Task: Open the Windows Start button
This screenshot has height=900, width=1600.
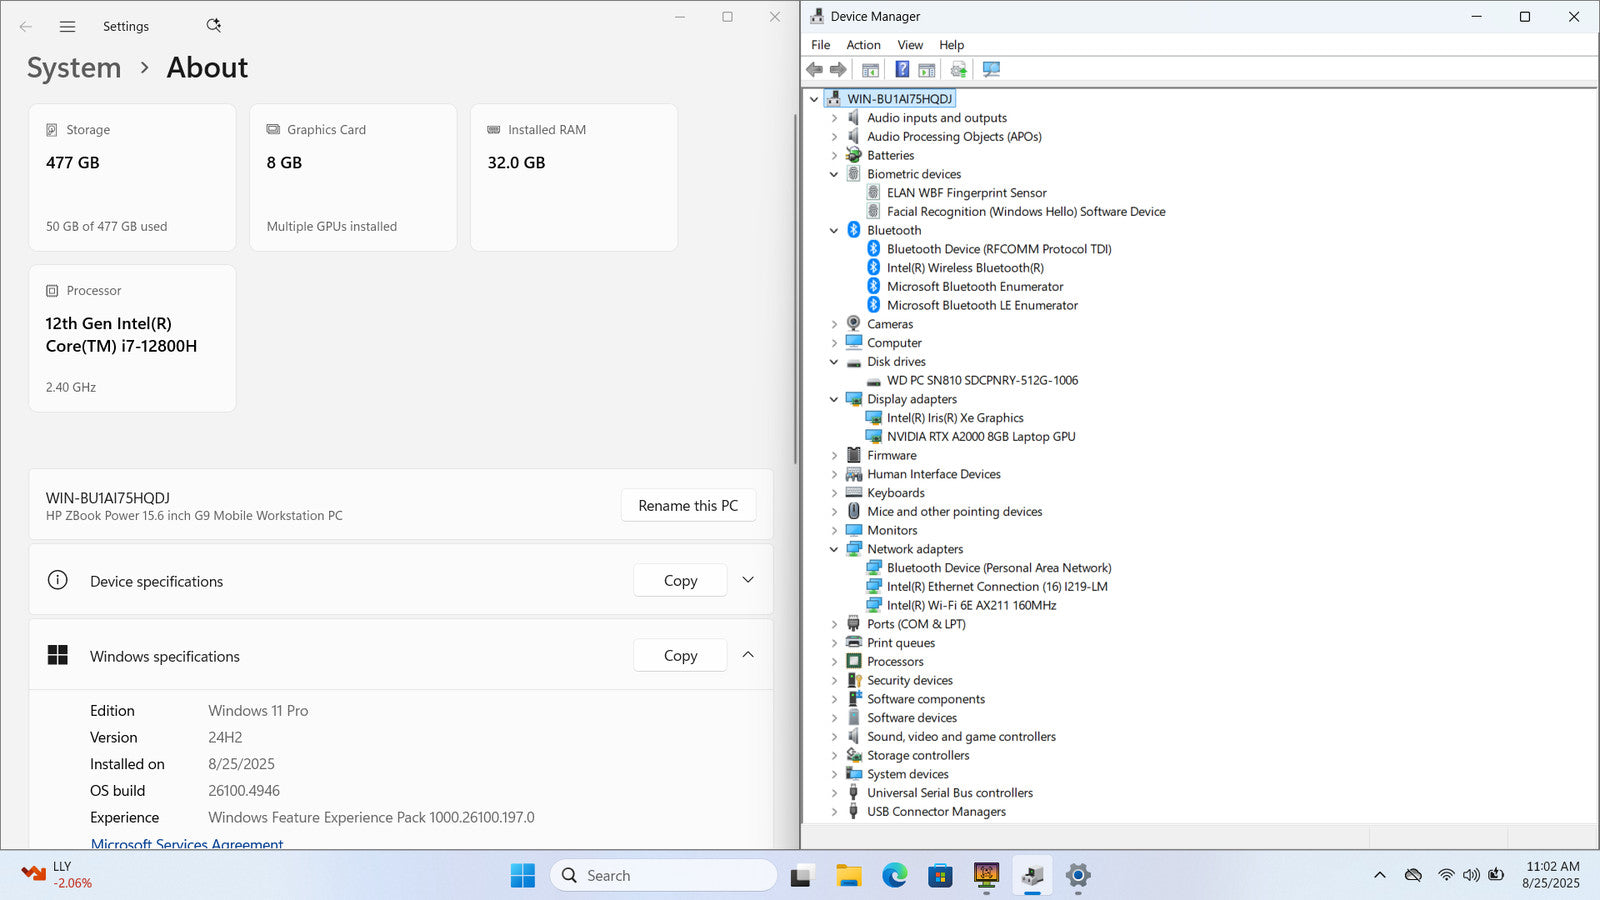Action: (x=522, y=875)
